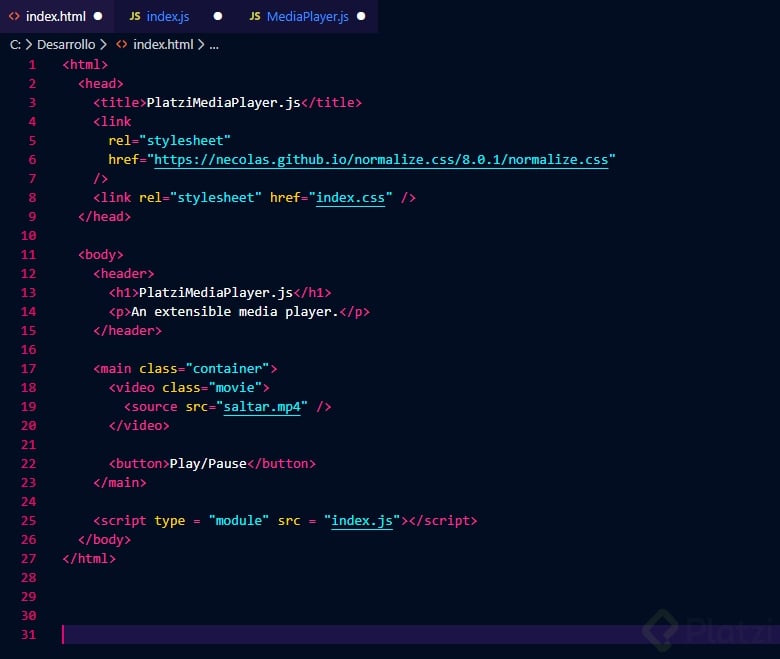Click unsaved dot on index.js tab

pos(217,16)
